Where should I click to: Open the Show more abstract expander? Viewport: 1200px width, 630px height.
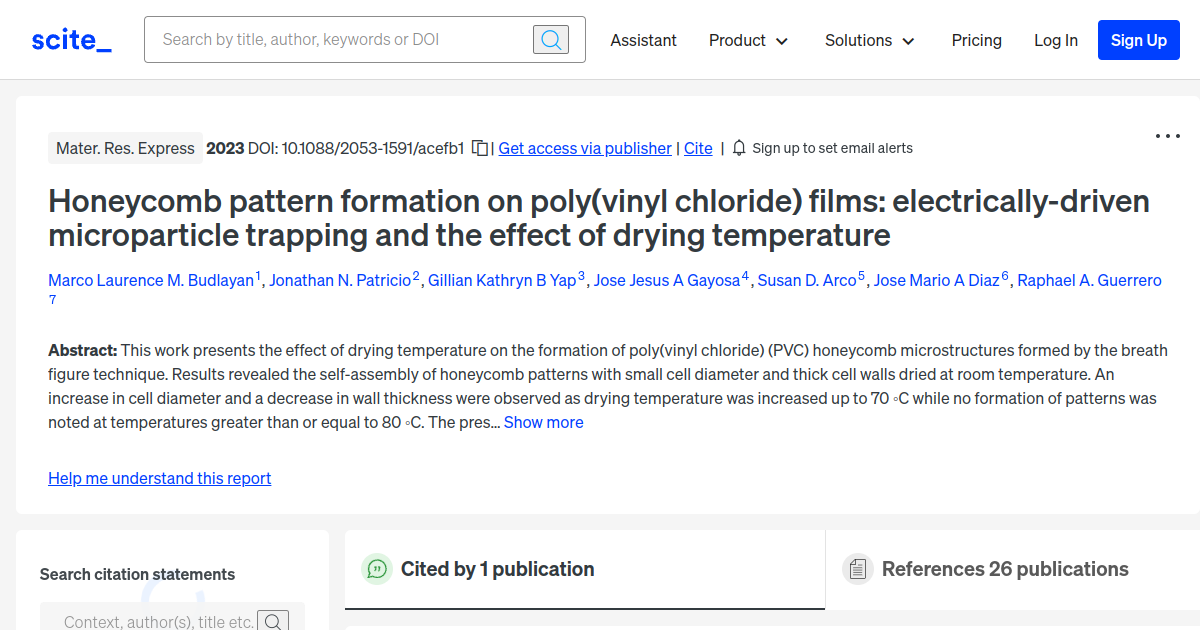point(543,422)
